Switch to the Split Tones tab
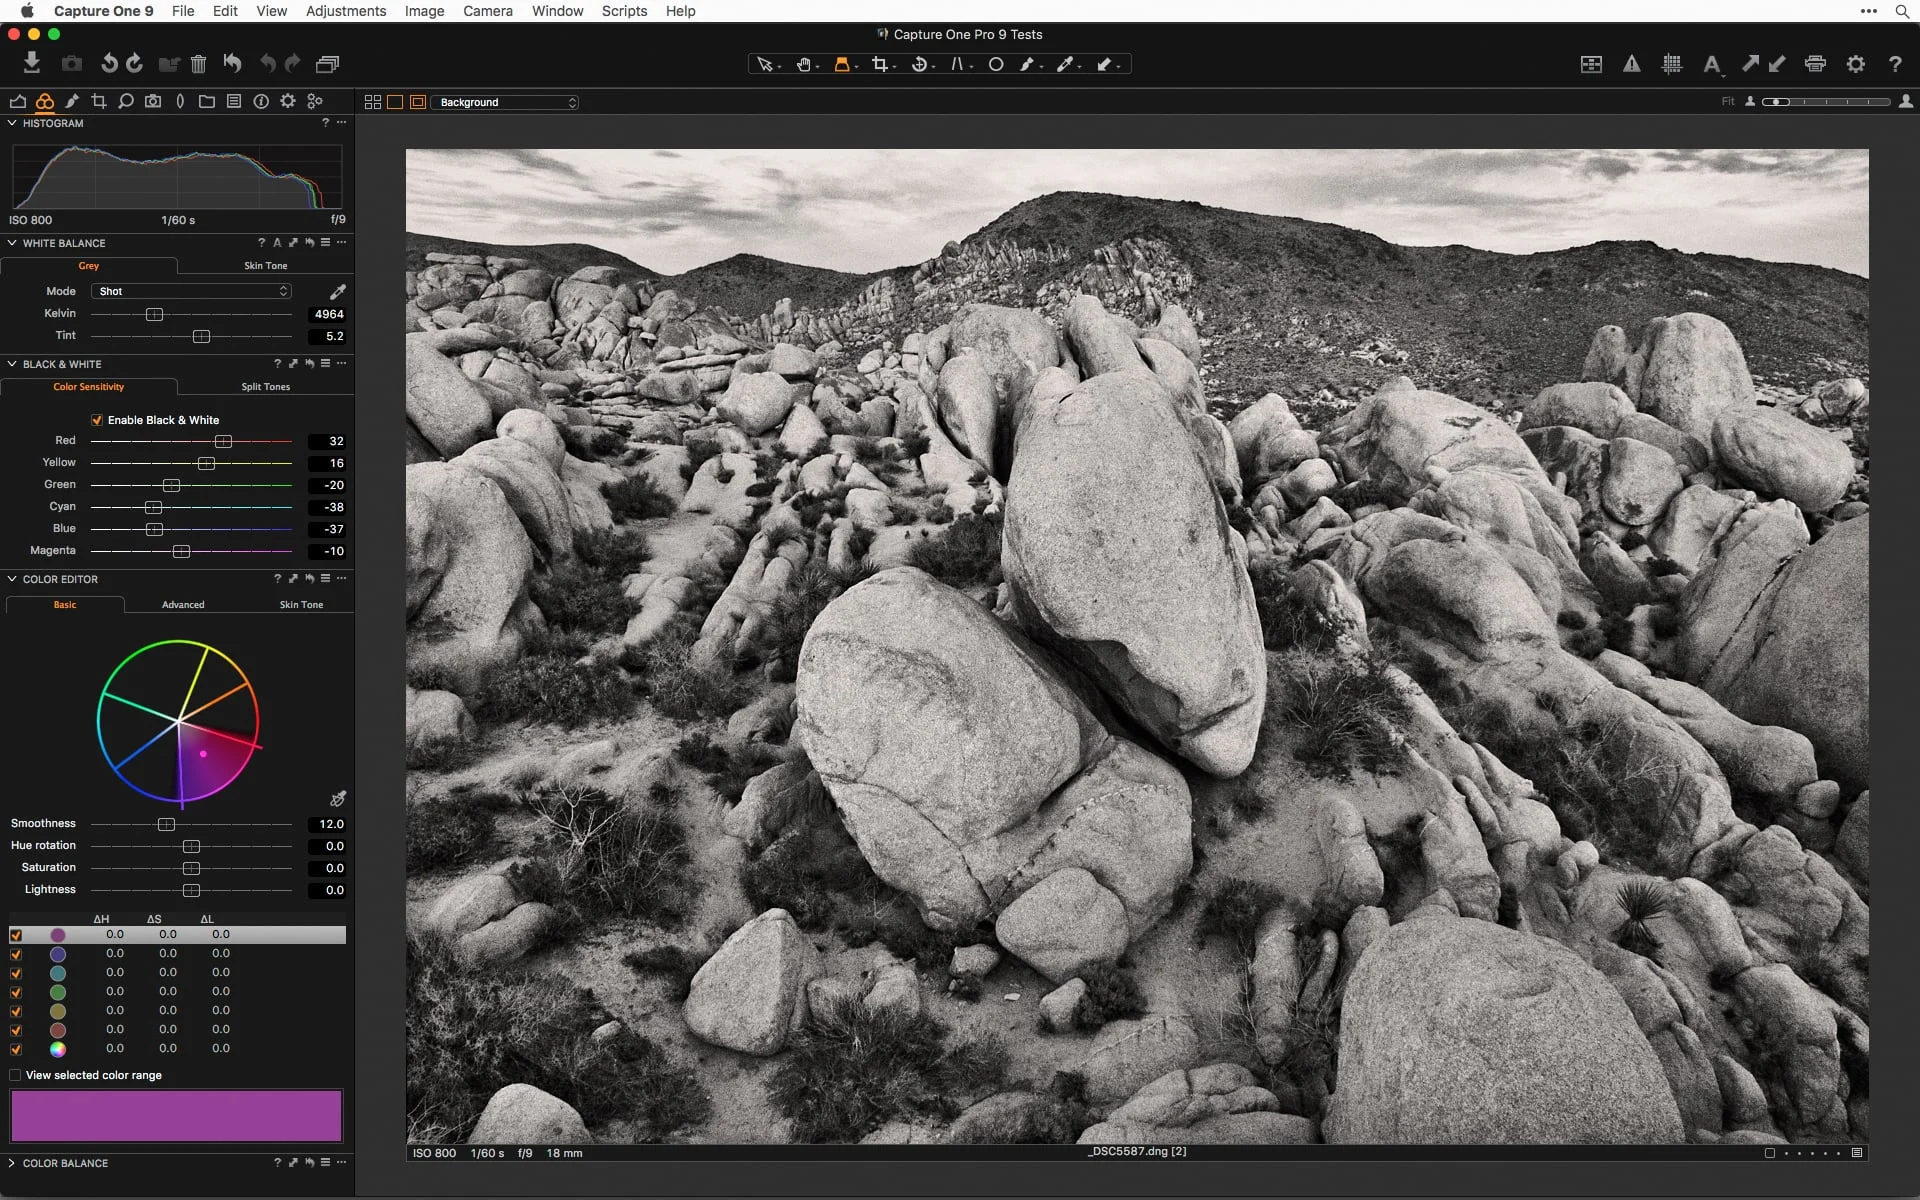 click(x=264, y=387)
